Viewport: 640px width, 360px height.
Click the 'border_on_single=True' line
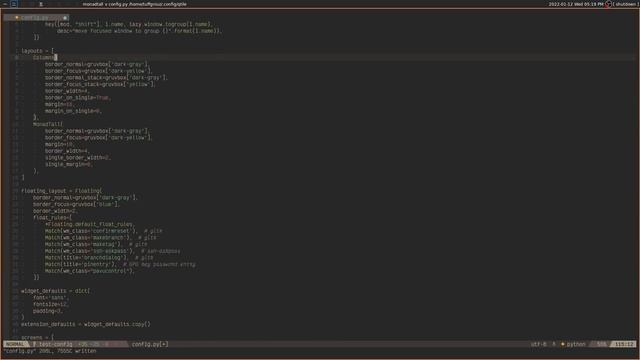tap(78, 98)
